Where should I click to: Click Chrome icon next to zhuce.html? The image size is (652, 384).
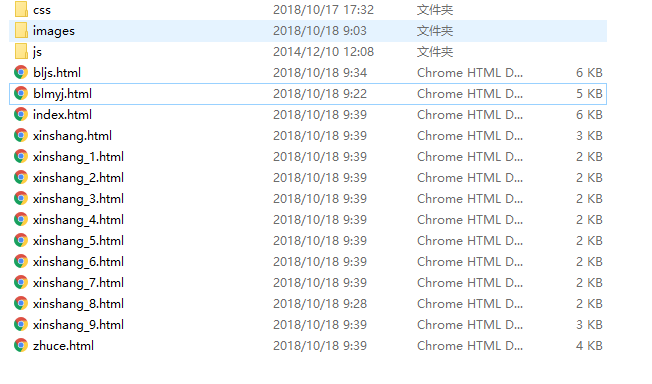tap(21, 345)
